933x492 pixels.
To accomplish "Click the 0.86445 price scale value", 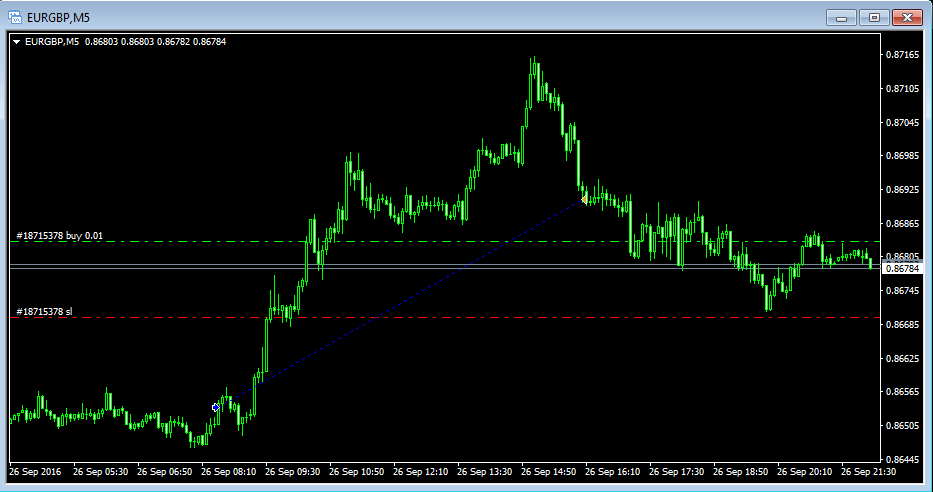I will click(903, 460).
